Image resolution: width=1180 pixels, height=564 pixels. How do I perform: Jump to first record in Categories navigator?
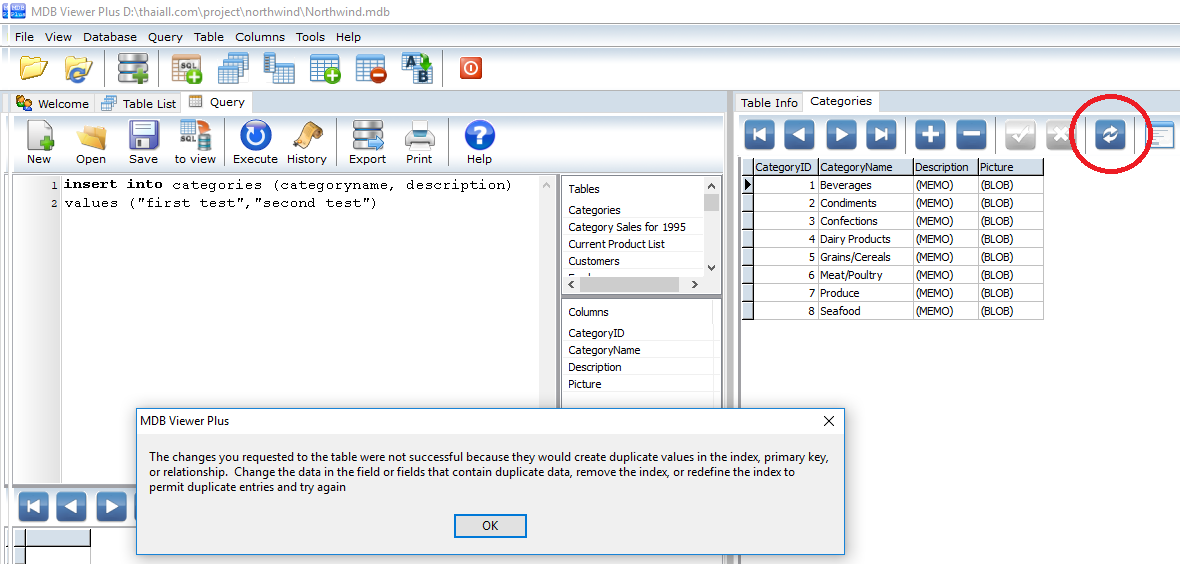(759, 135)
